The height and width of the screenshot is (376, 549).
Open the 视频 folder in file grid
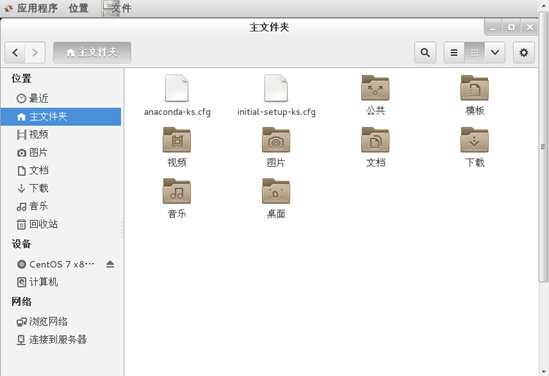pyautogui.click(x=177, y=140)
